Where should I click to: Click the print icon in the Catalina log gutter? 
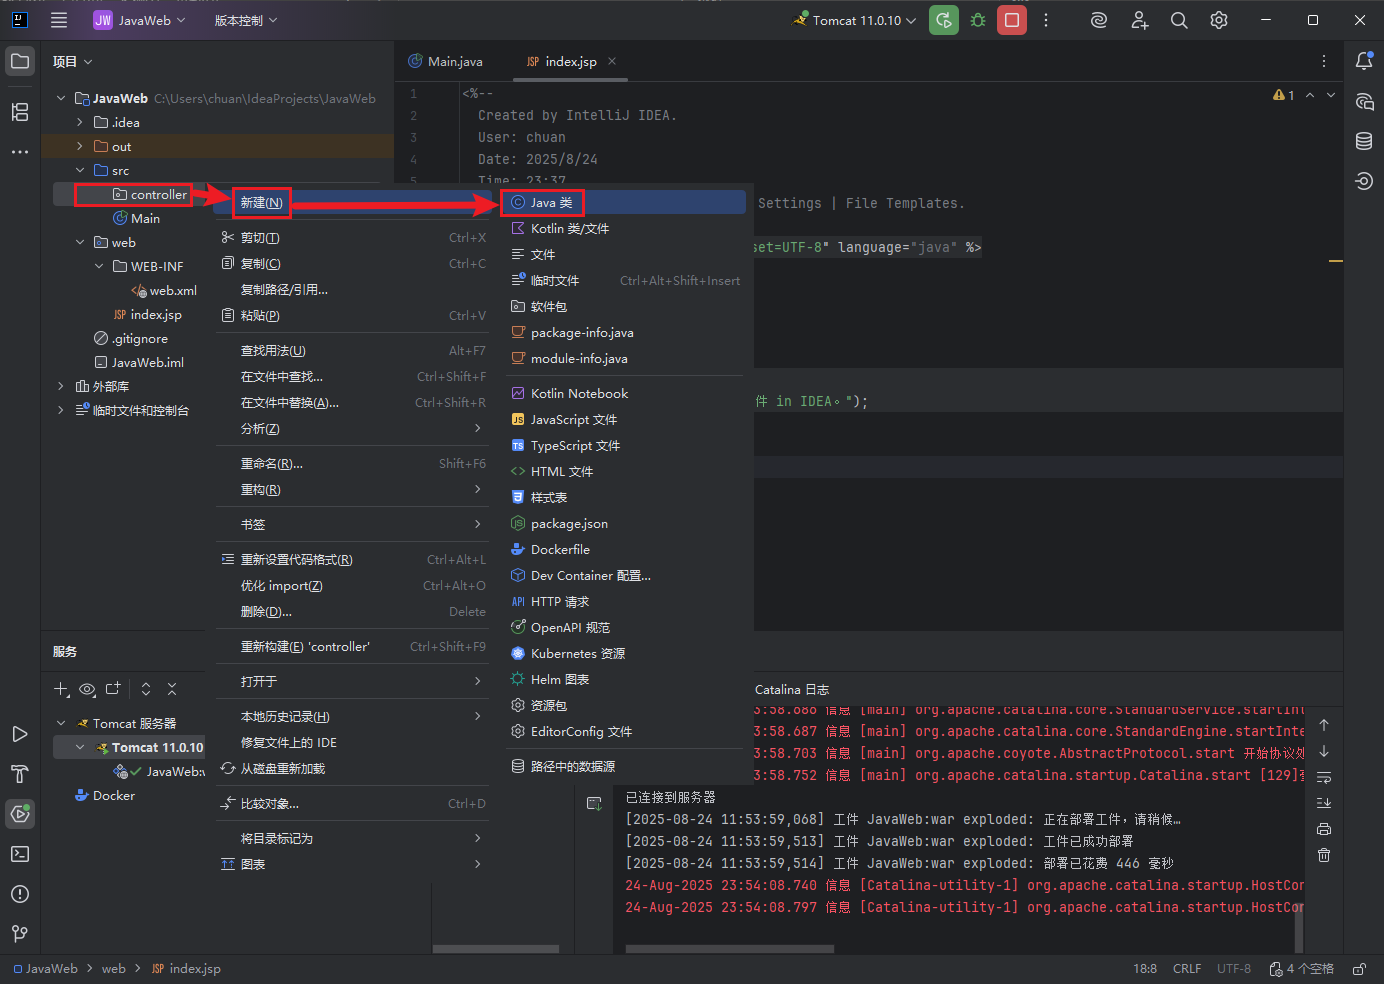click(1324, 829)
